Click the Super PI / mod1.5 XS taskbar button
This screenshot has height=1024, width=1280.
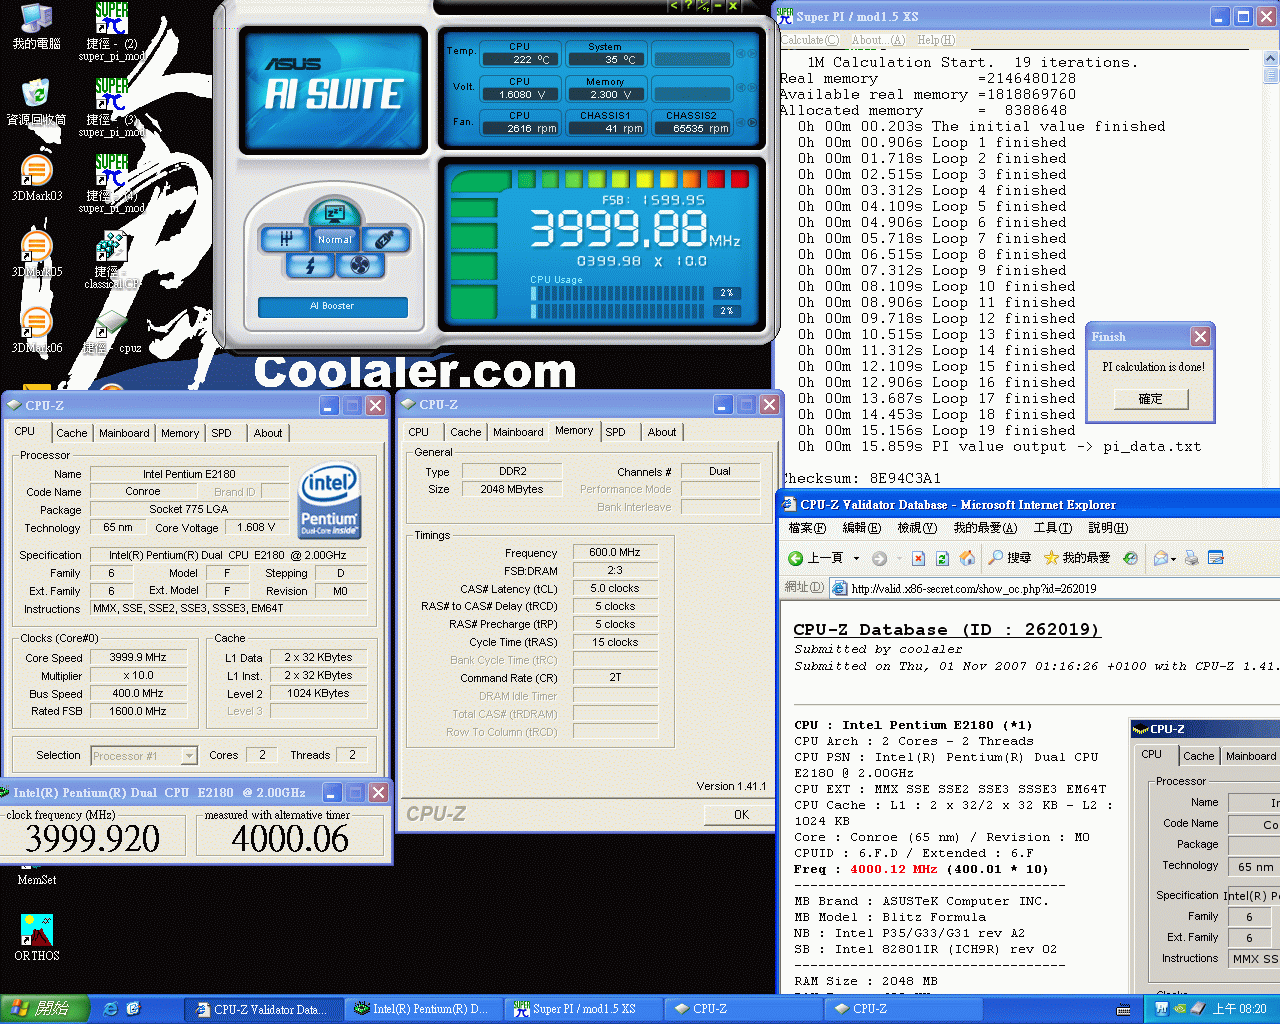583,1009
